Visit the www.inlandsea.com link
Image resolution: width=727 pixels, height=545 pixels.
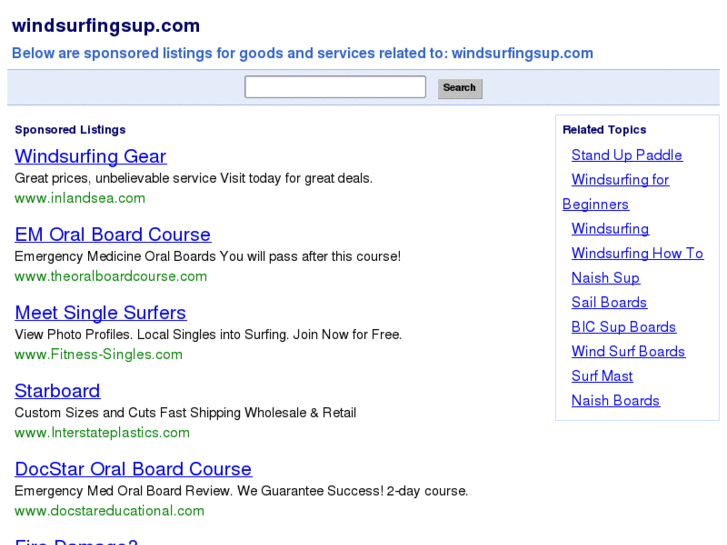coord(80,198)
